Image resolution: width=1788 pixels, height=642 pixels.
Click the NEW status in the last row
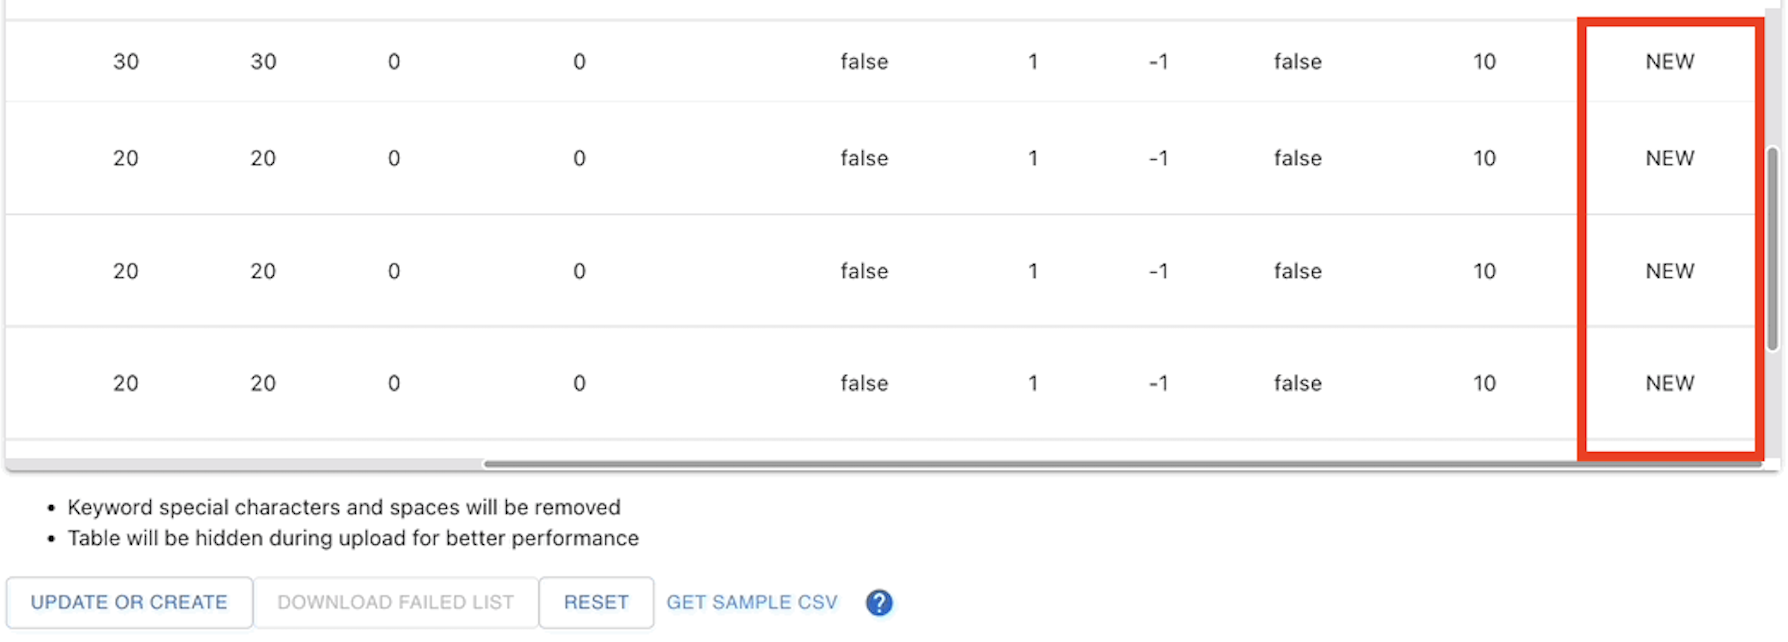coord(1669,383)
